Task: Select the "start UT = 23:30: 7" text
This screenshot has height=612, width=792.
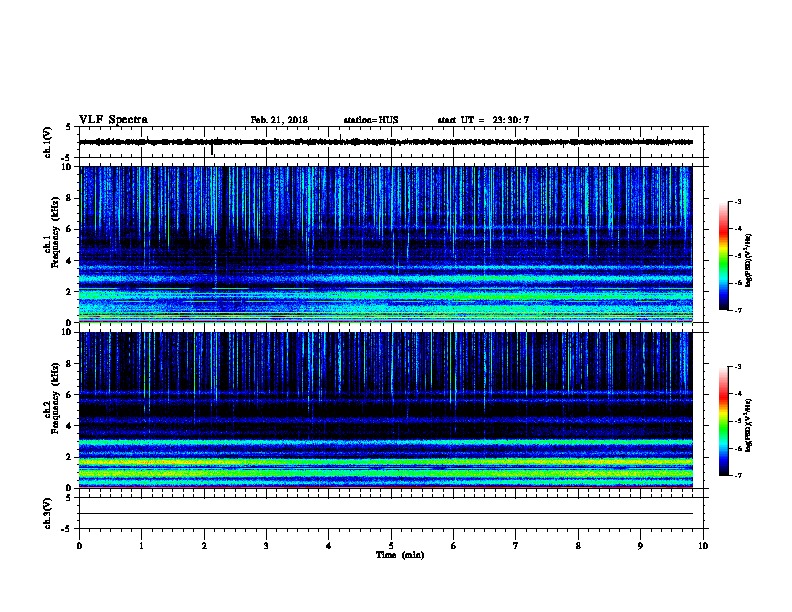Action: tap(483, 120)
